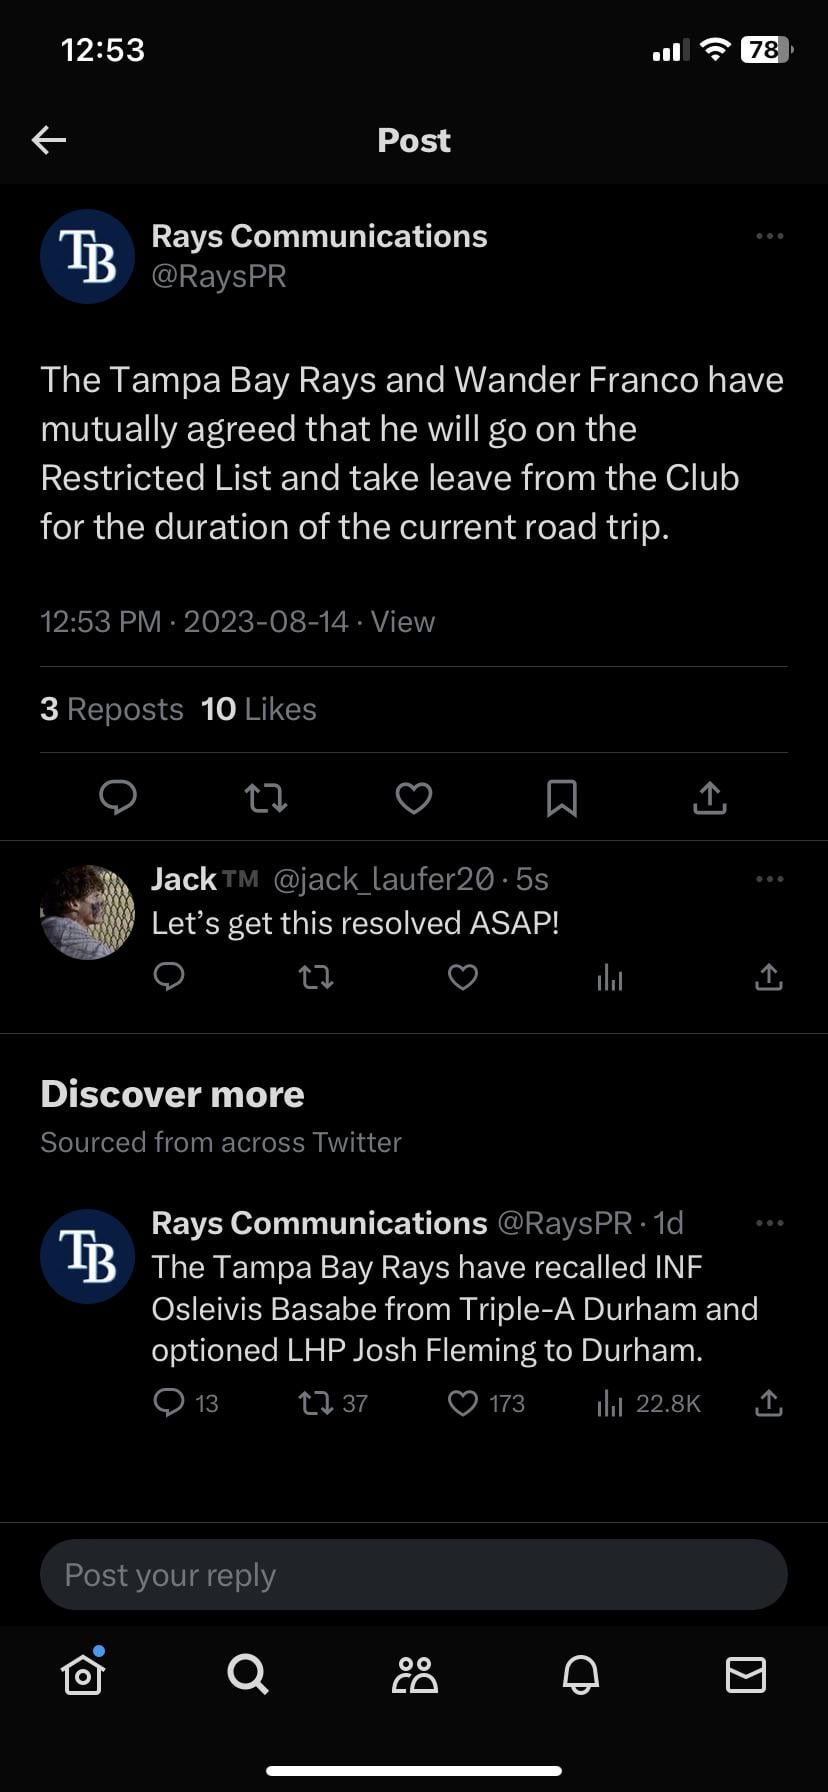Like the main Rays Communications post
The image size is (828, 1792).
(x=414, y=797)
